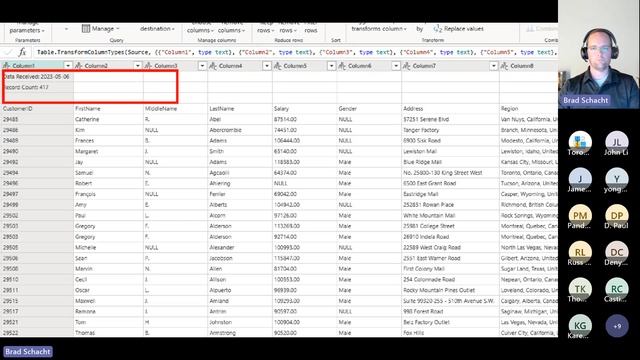Change Column4 data type icon

(213, 66)
